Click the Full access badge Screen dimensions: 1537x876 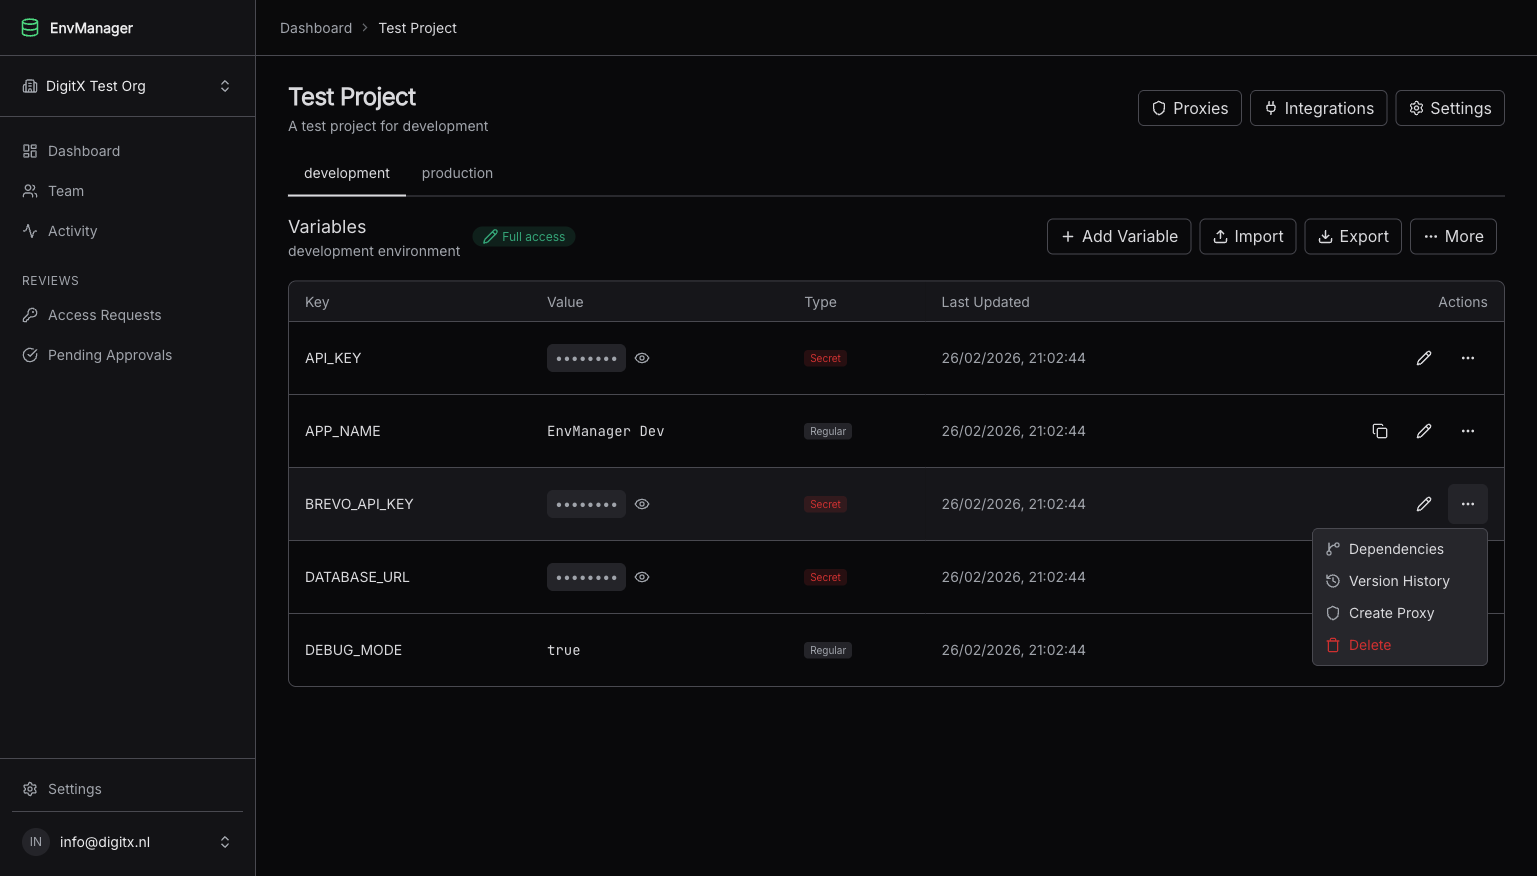[524, 237]
